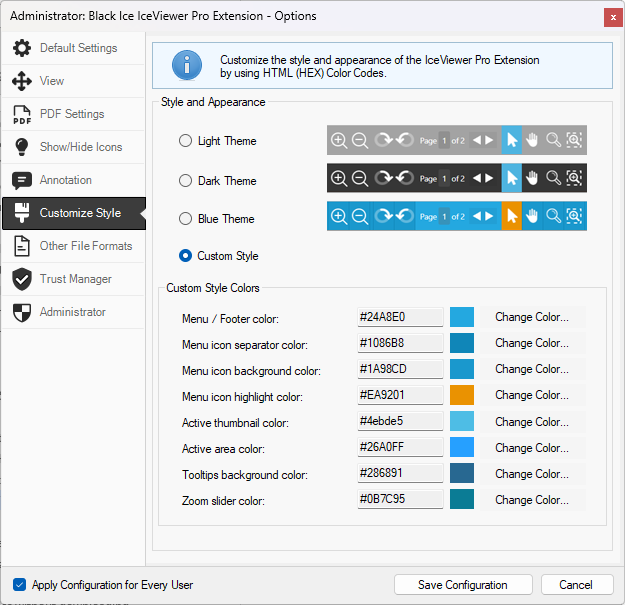Click hand pan icon in Blue Theme preview
625x605 pixels.
(532, 216)
